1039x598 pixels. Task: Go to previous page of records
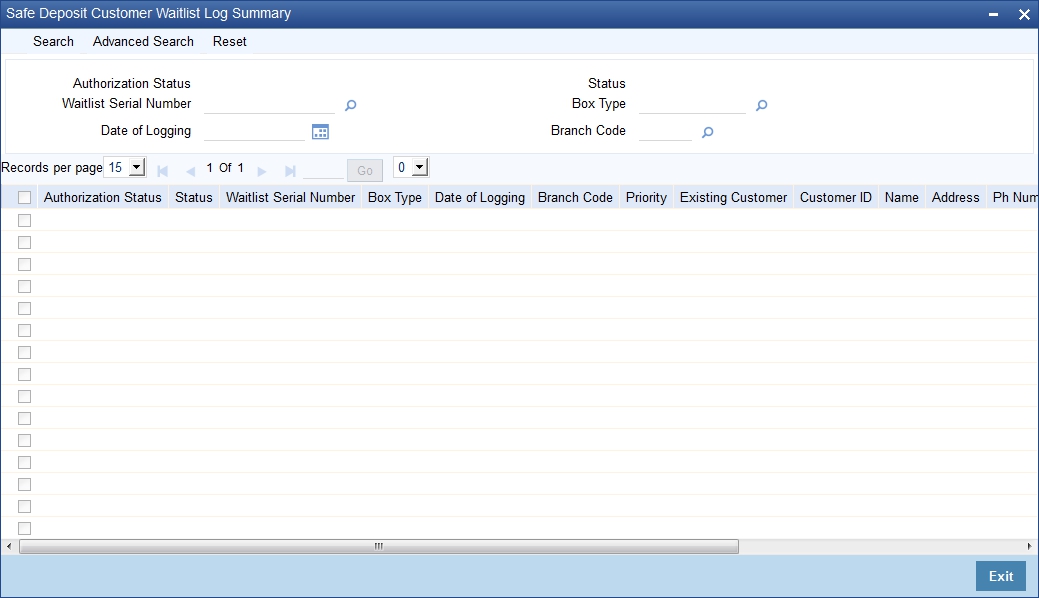tap(191, 171)
